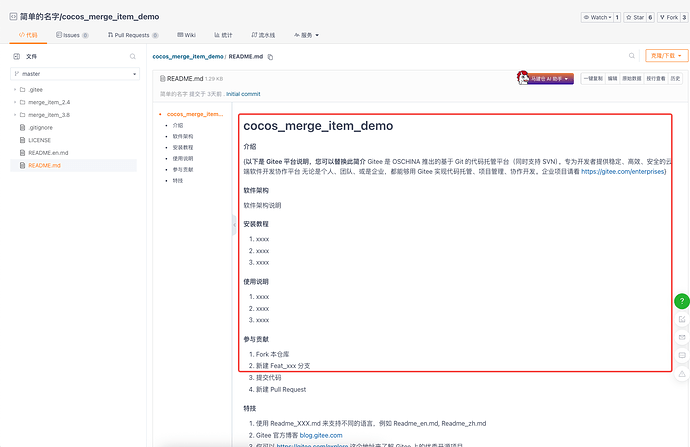Screen dimensions: 690x447
Task: Star the repository
Action: pos(635,18)
